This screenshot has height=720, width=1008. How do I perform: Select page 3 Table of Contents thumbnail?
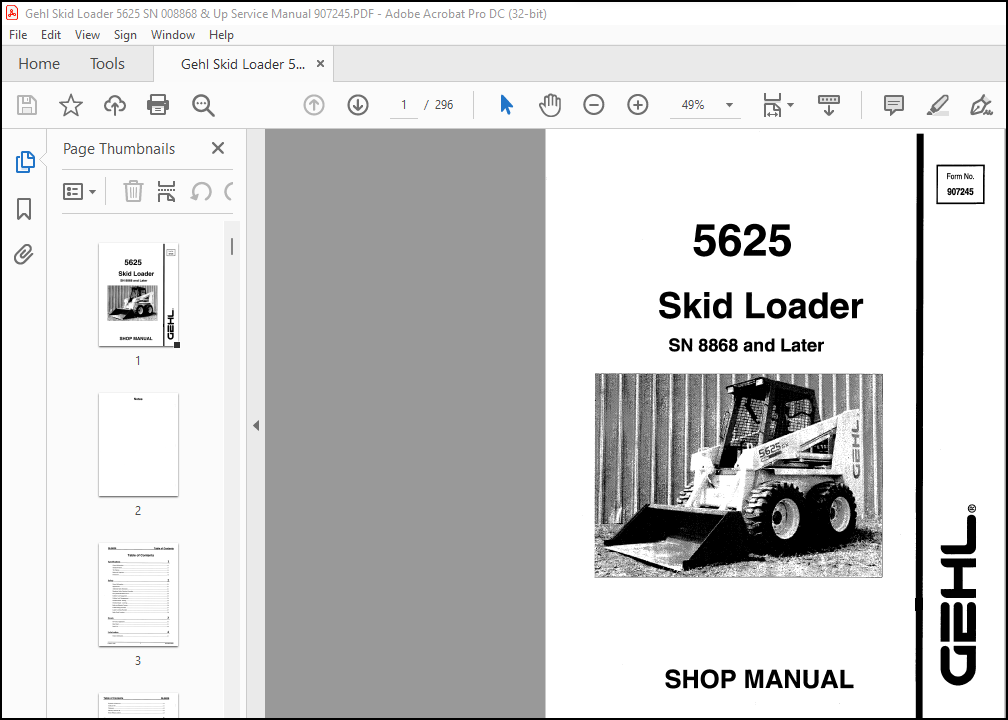[138, 595]
